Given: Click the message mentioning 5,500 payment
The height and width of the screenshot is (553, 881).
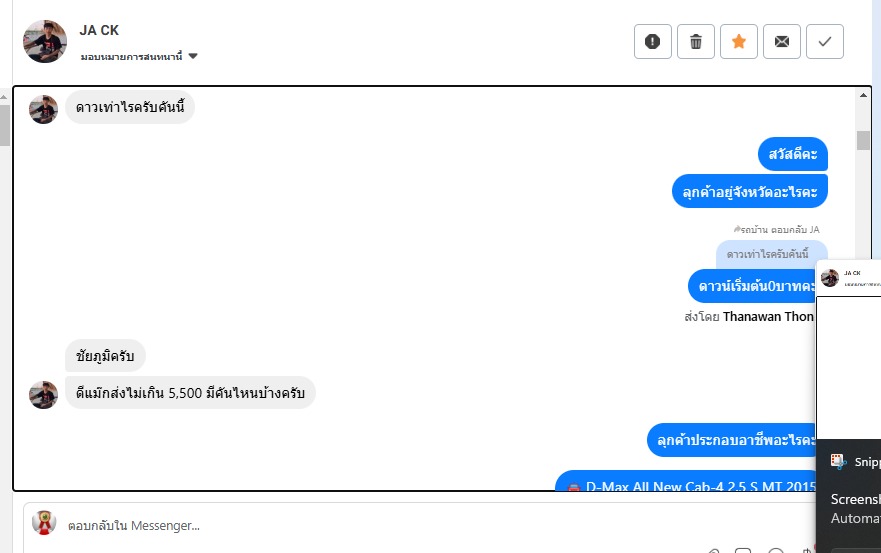Looking at the screenshot, I should point(190,393).
